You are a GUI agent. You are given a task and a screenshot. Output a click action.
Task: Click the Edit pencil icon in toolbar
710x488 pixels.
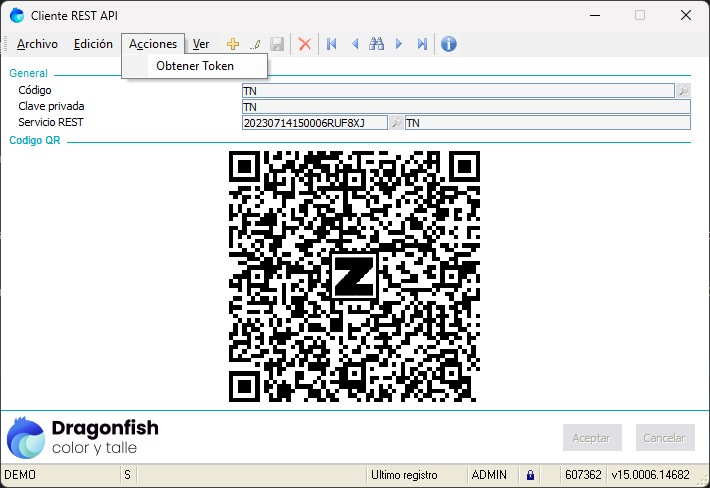point(255,44)
